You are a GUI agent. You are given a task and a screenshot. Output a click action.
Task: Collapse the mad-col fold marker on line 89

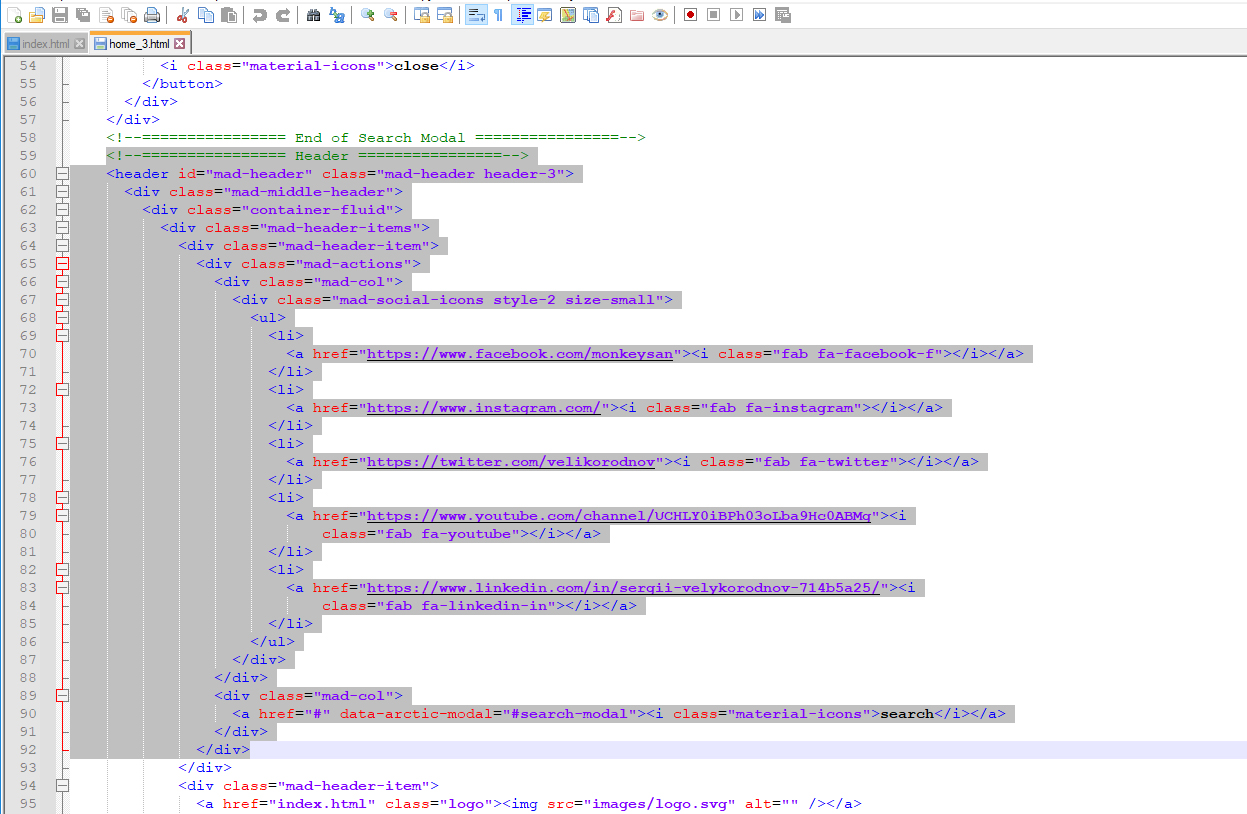point(62,696)
